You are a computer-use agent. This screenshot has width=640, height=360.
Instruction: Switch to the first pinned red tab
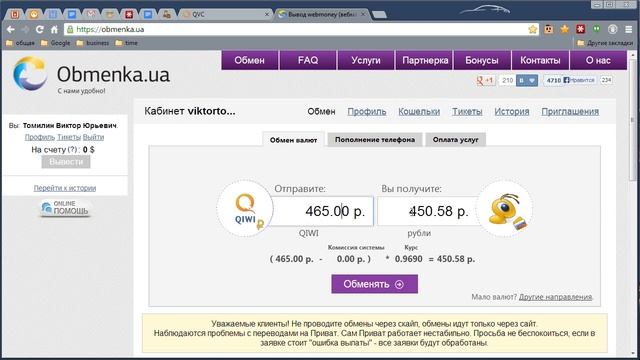pyautogui.click(x=15, y=14)
